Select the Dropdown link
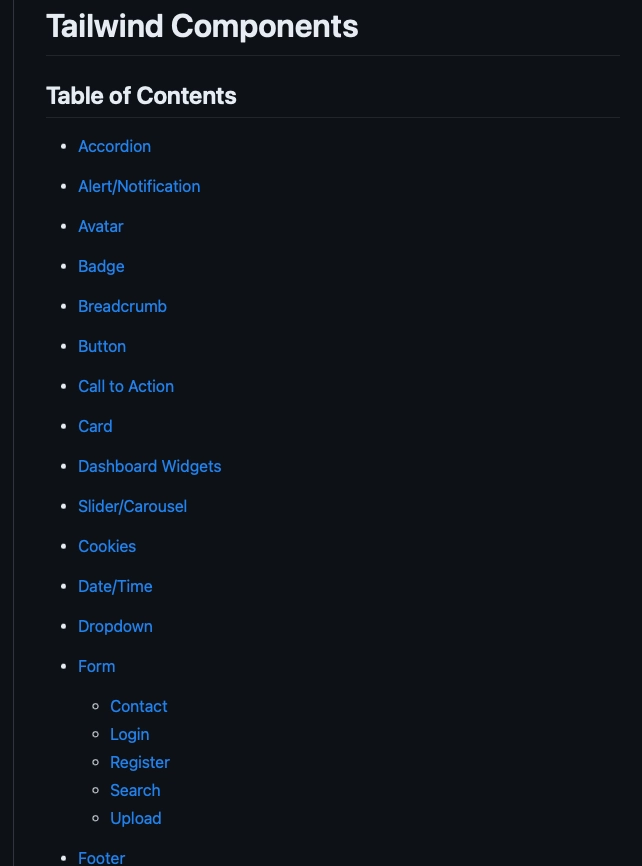Screen dimensions: 642x866 click(115, 626)
